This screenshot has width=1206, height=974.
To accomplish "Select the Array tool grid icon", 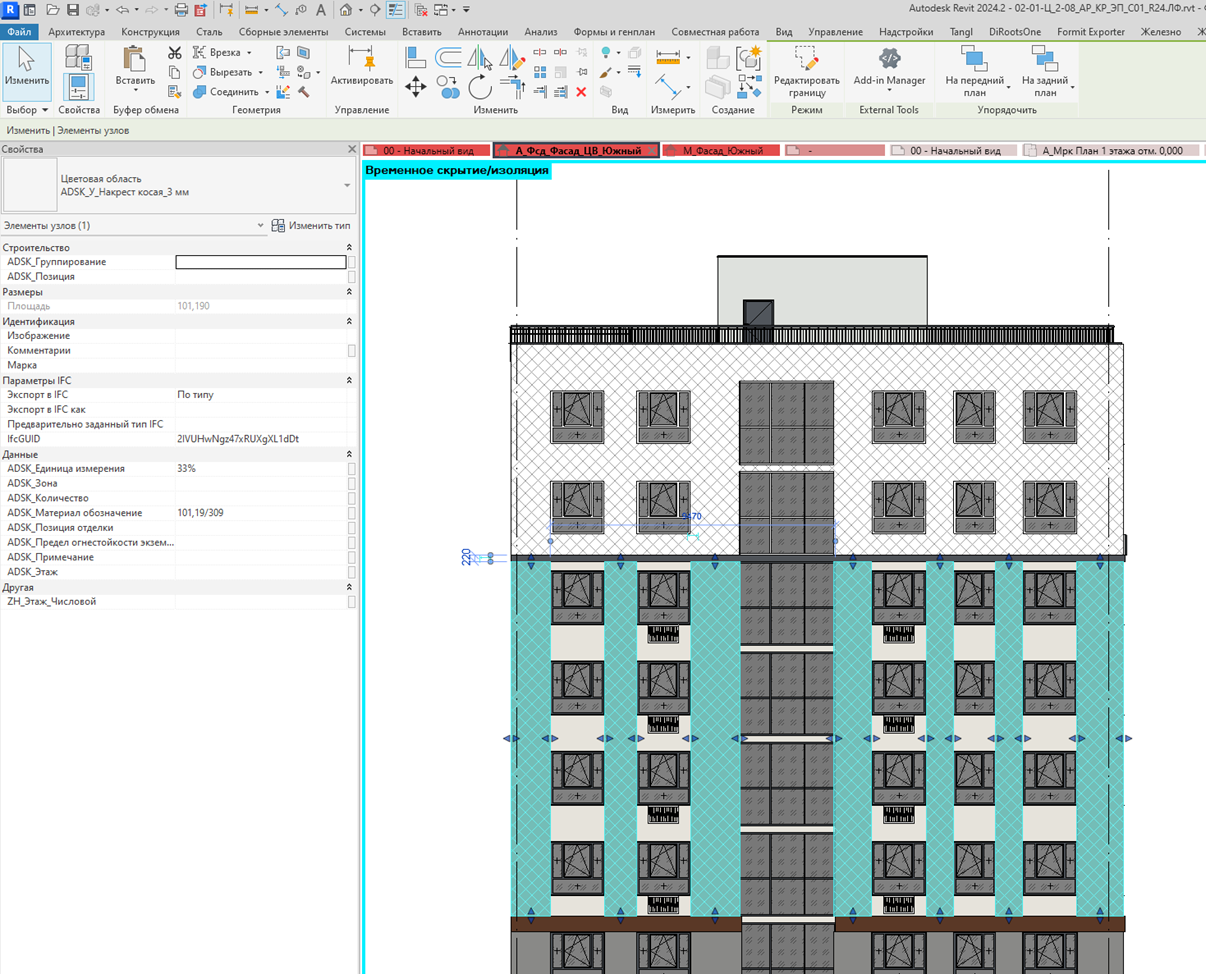I will pyautogui.click(x=540, y=72).
